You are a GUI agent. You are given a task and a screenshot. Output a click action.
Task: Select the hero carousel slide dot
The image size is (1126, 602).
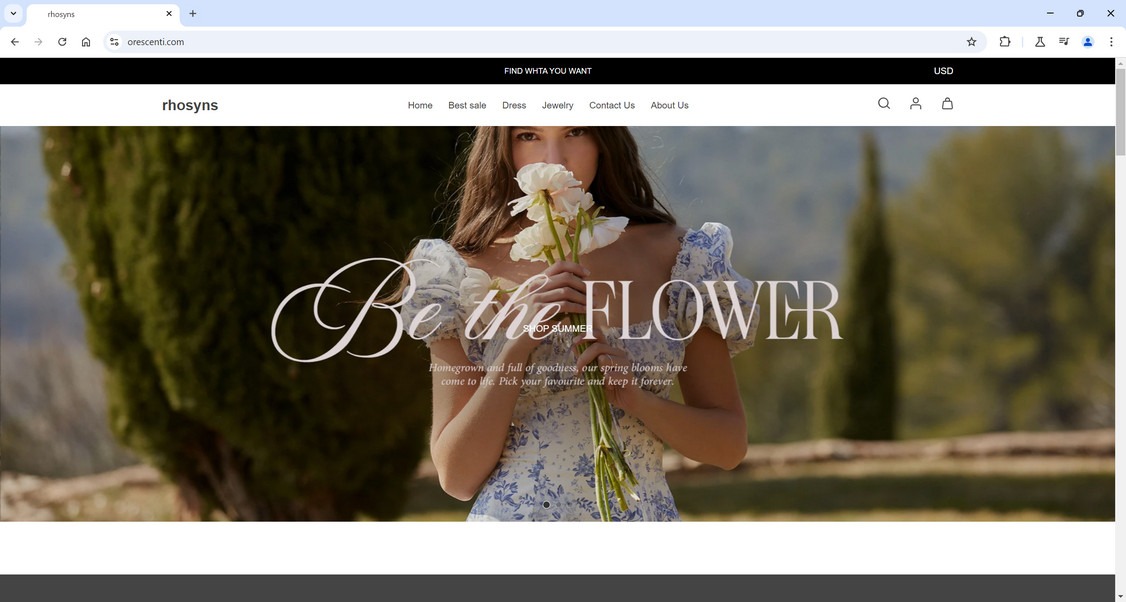coord(546,505)
